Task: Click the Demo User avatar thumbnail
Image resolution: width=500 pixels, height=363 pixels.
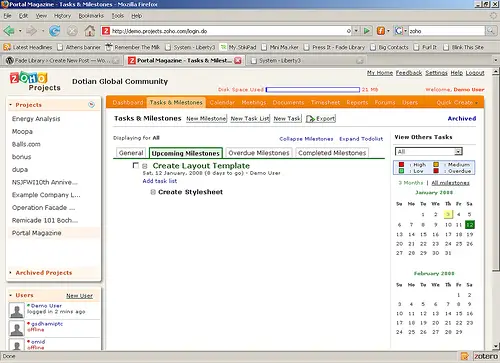Action: [17, 310]
